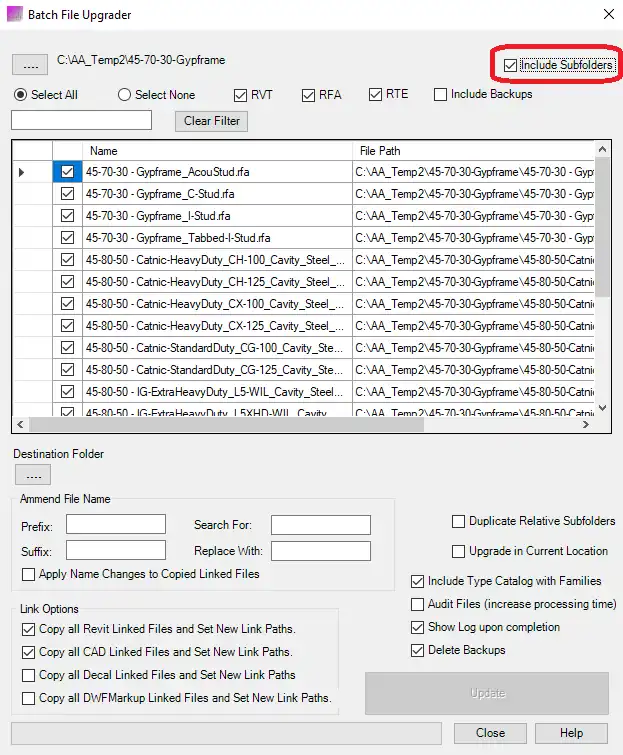
Task: Sort the list by Name column header
Action: 216,150
